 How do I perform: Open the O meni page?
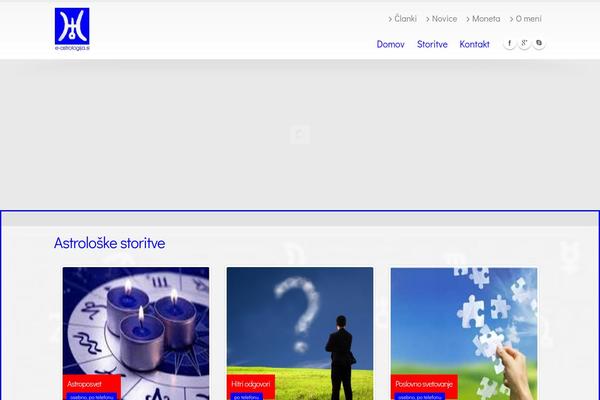tap(528, 18)
